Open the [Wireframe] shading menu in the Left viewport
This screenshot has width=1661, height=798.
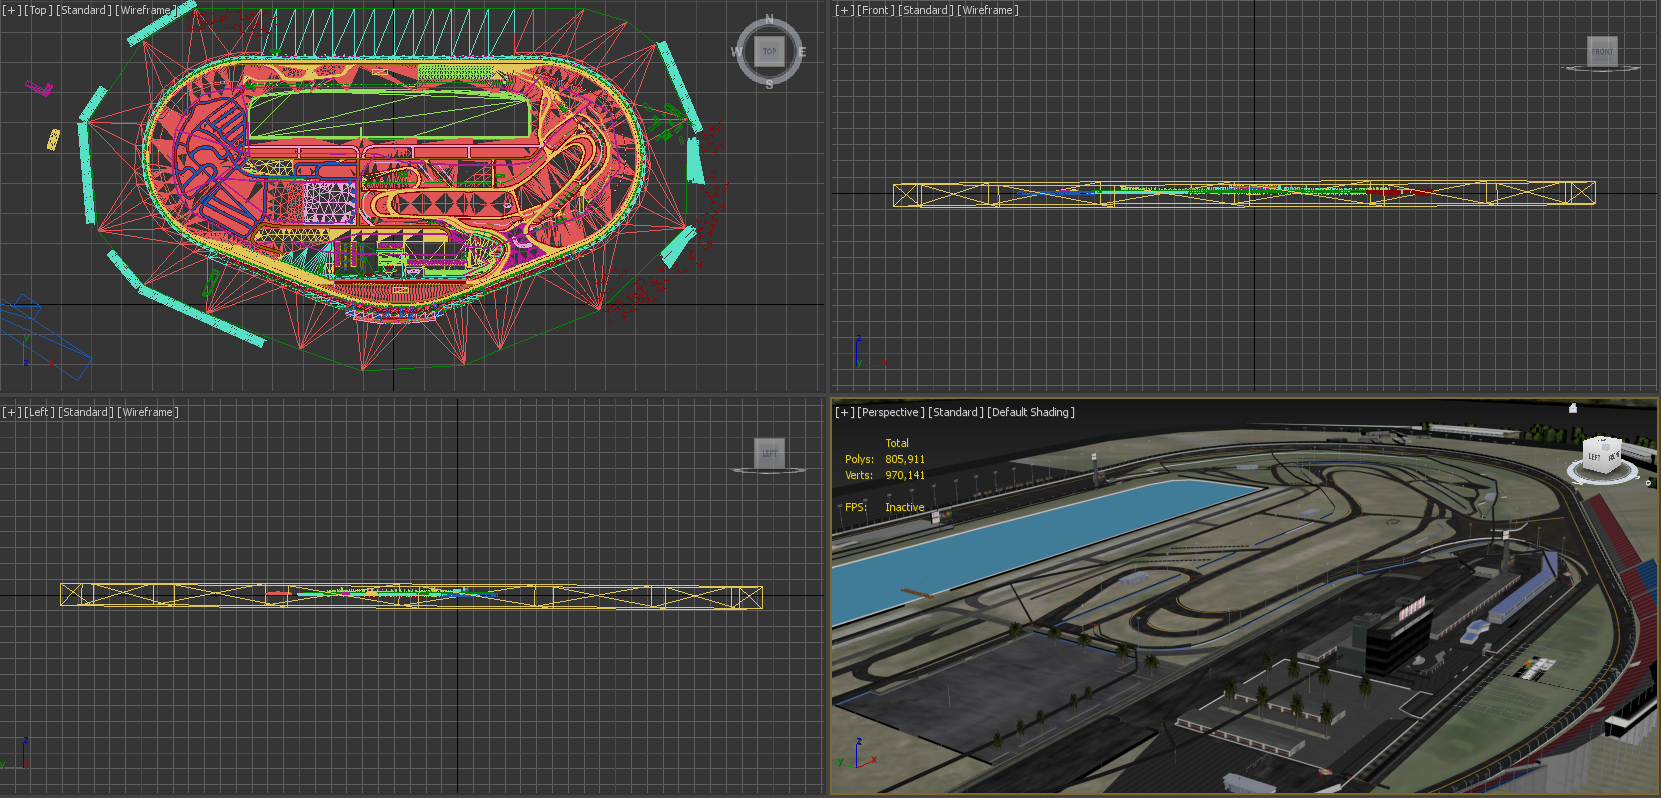pos(148,412)
